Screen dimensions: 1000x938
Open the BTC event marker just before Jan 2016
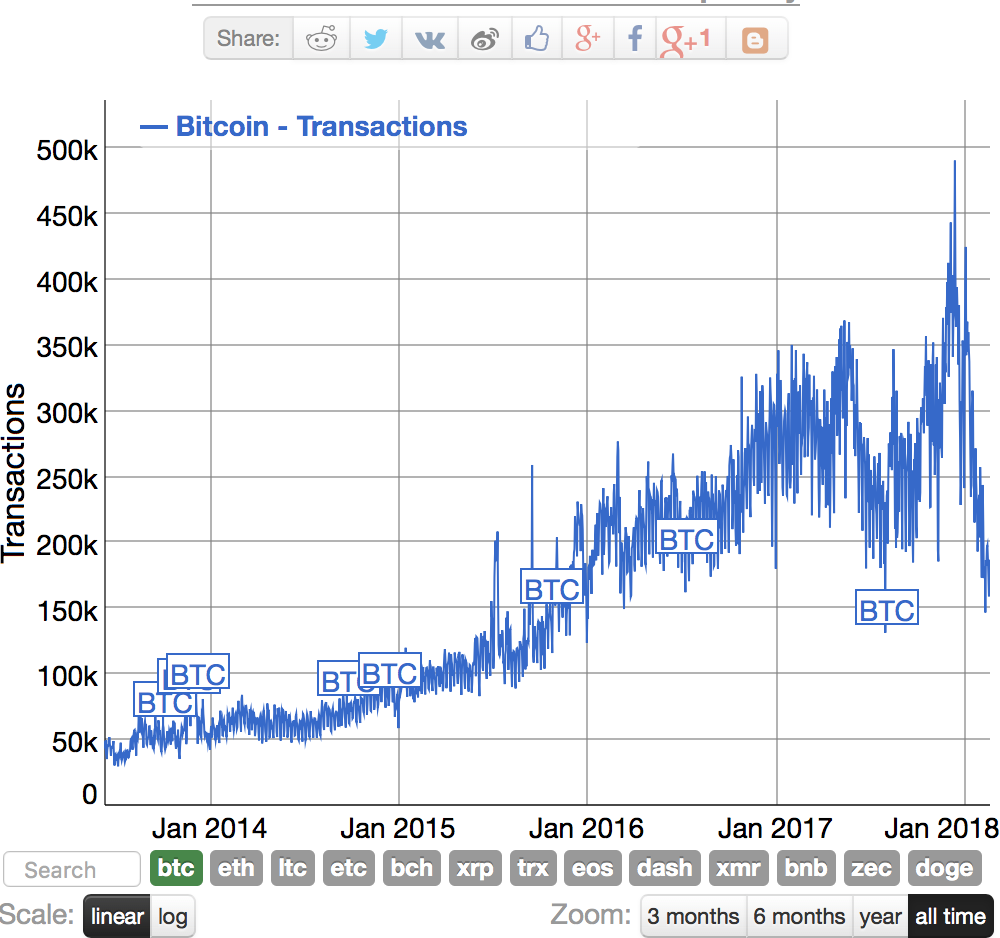[552, 586]
